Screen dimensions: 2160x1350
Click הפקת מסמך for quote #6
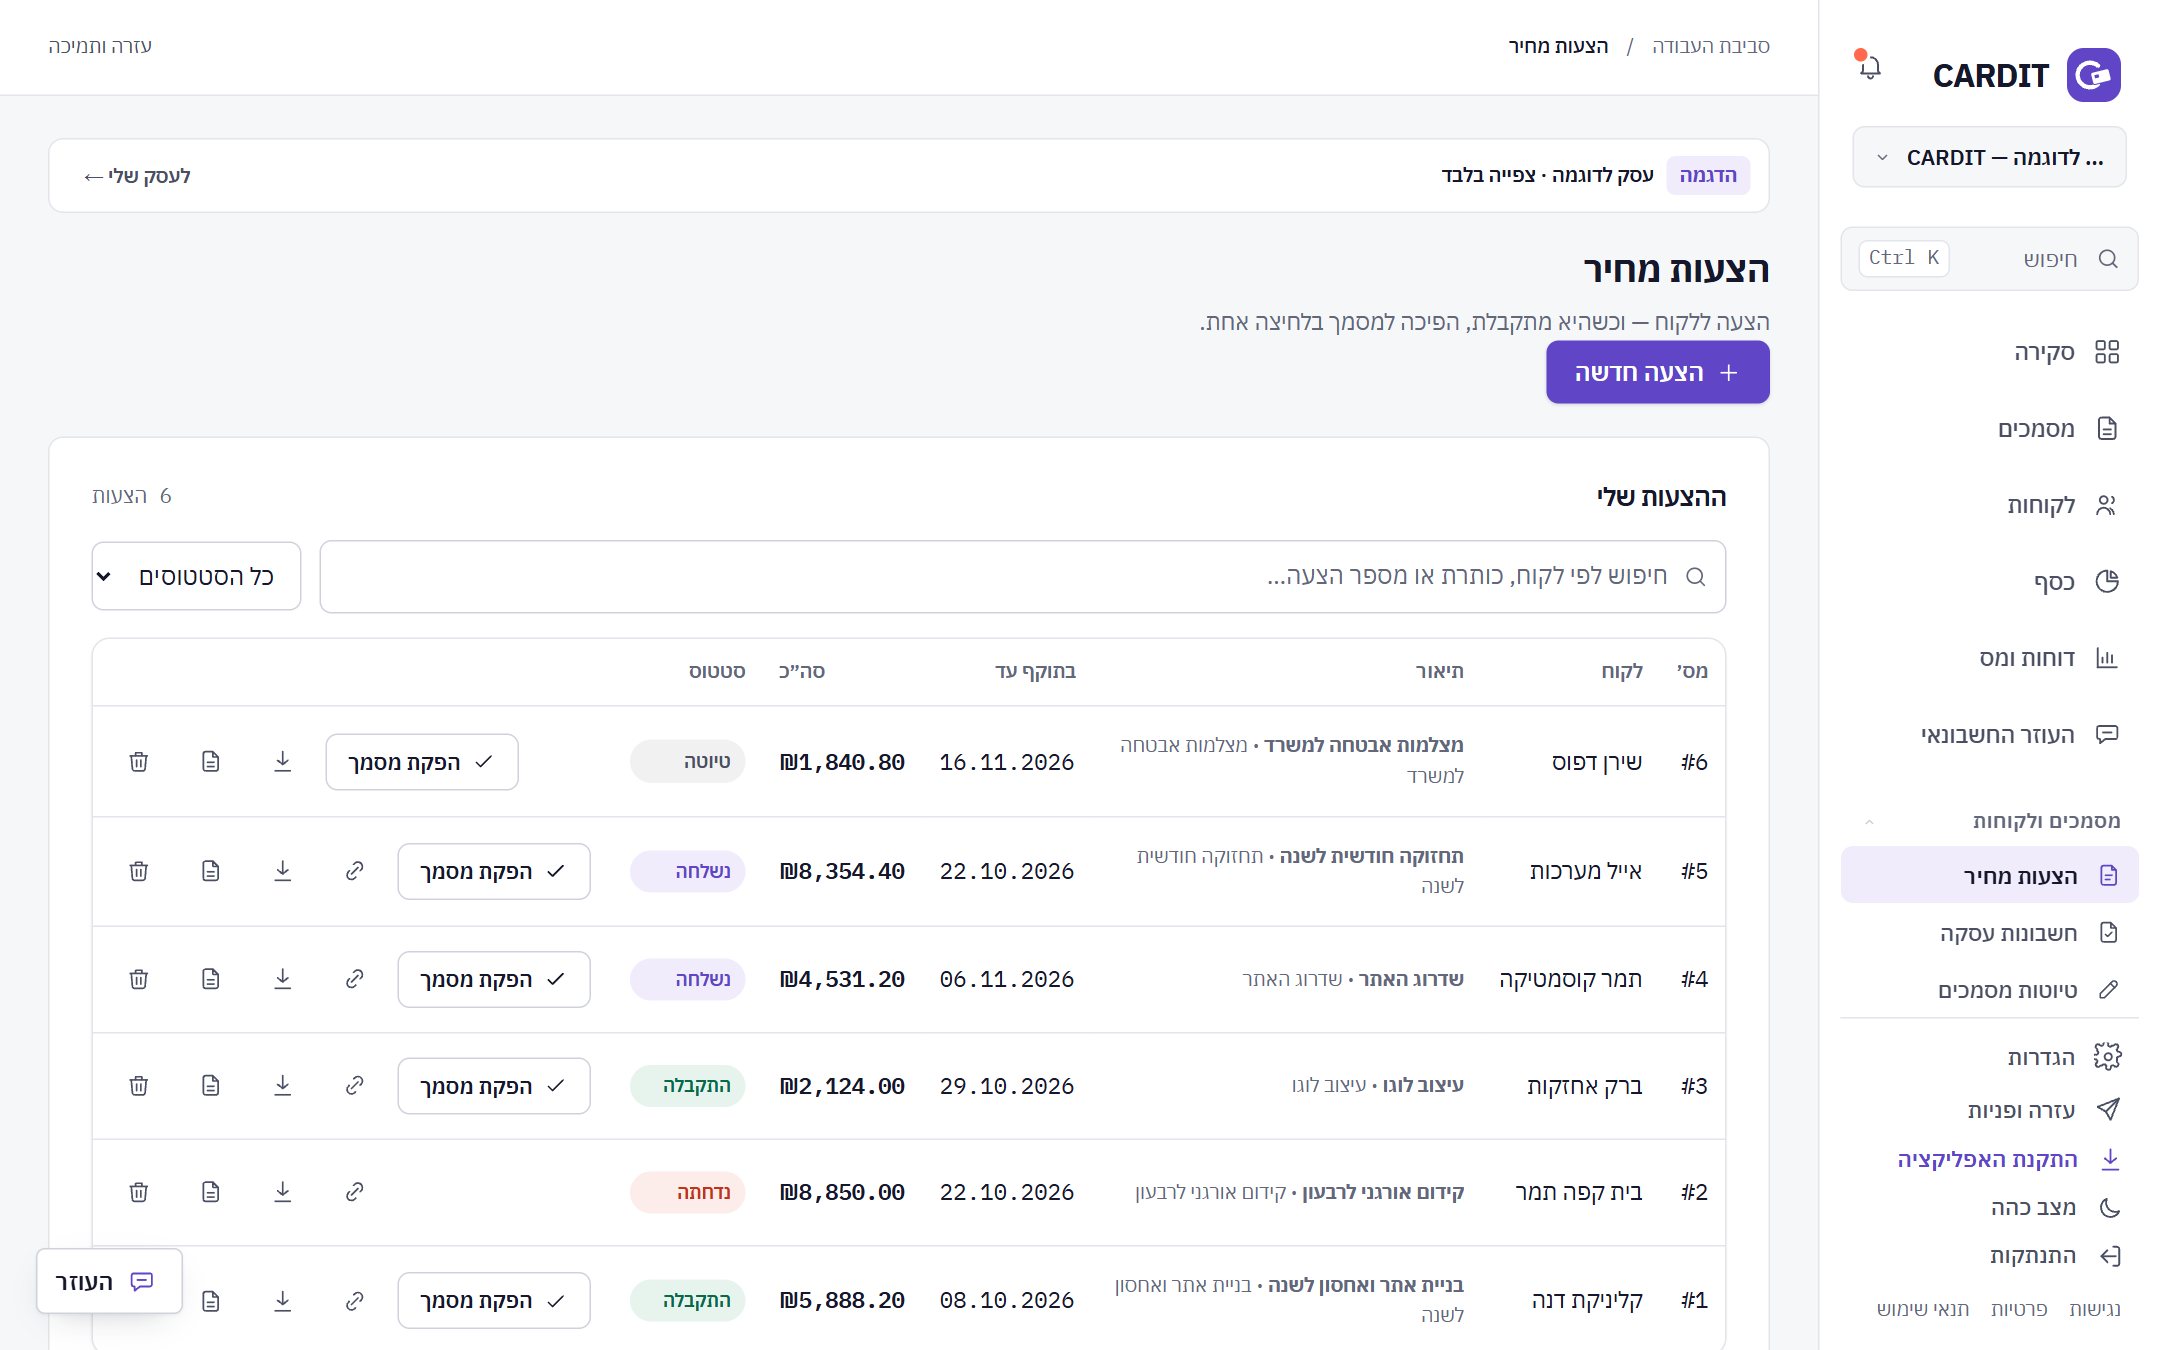tap(422, 762)
